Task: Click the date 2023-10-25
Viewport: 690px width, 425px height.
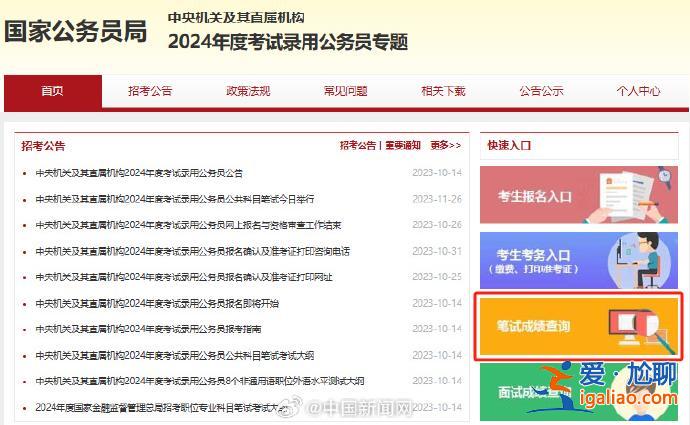Action: 437,277
